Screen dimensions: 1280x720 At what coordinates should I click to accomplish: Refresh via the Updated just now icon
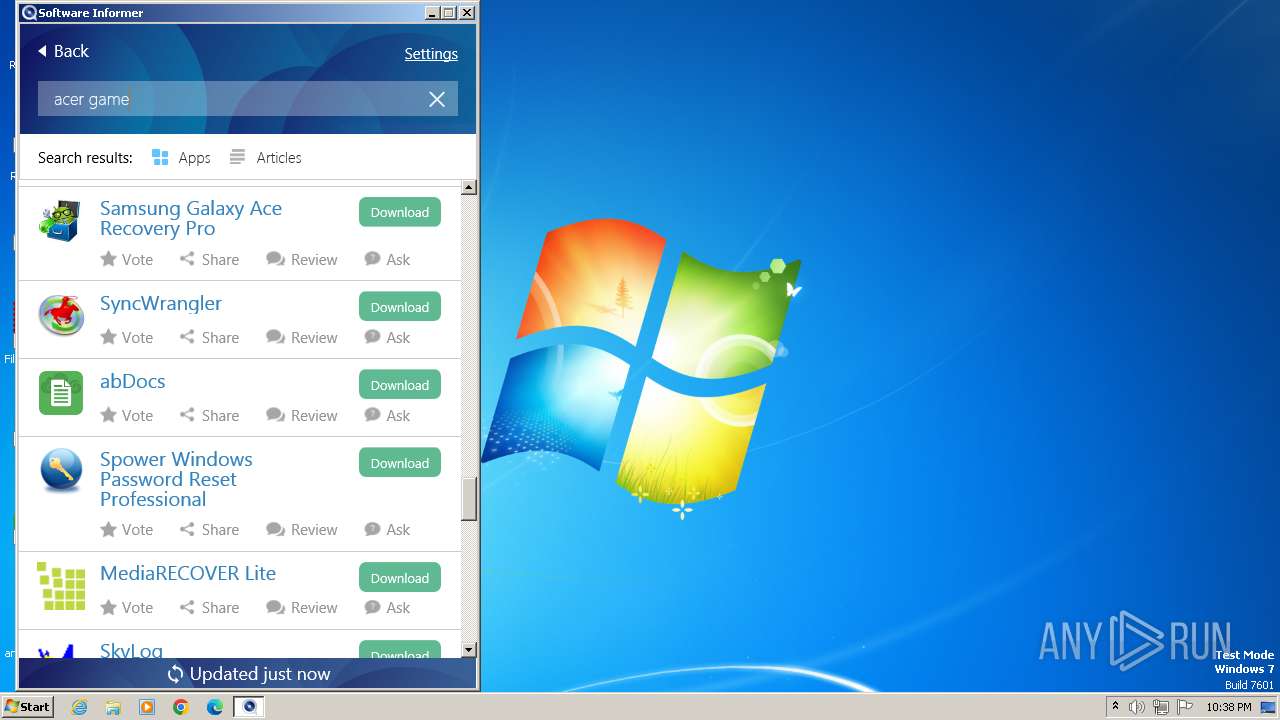point(175,674)
